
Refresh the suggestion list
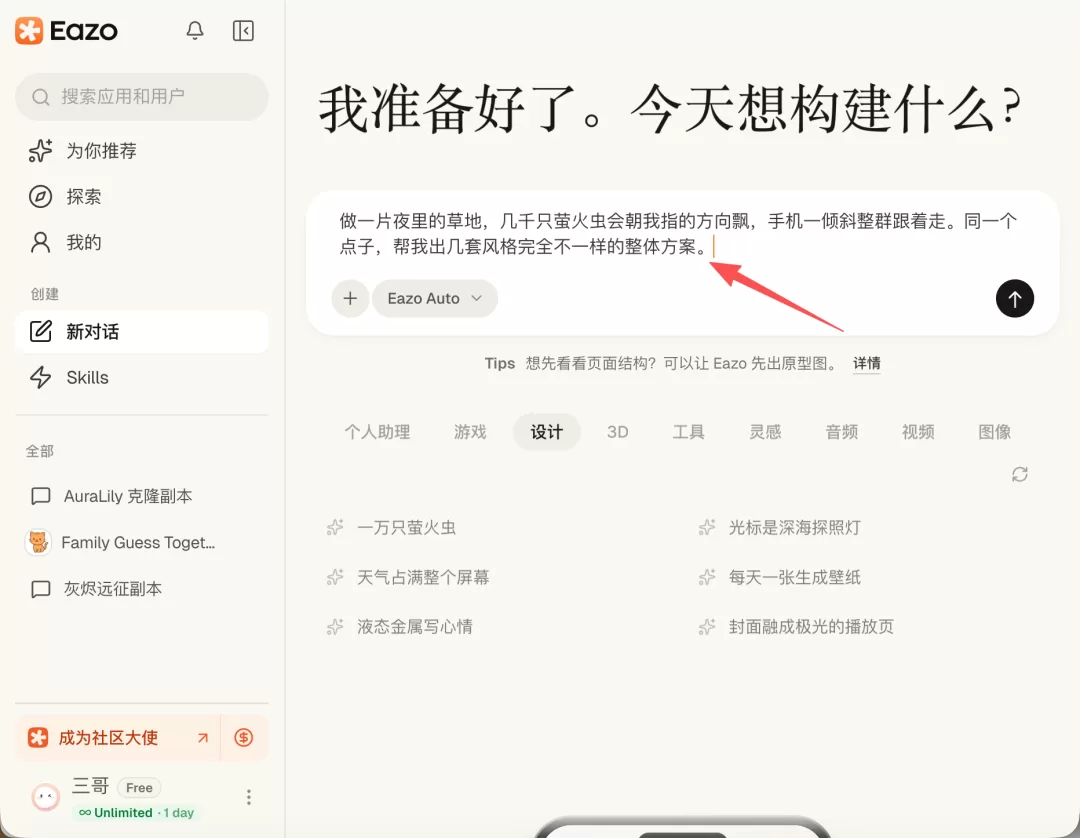coord(1020,474)
